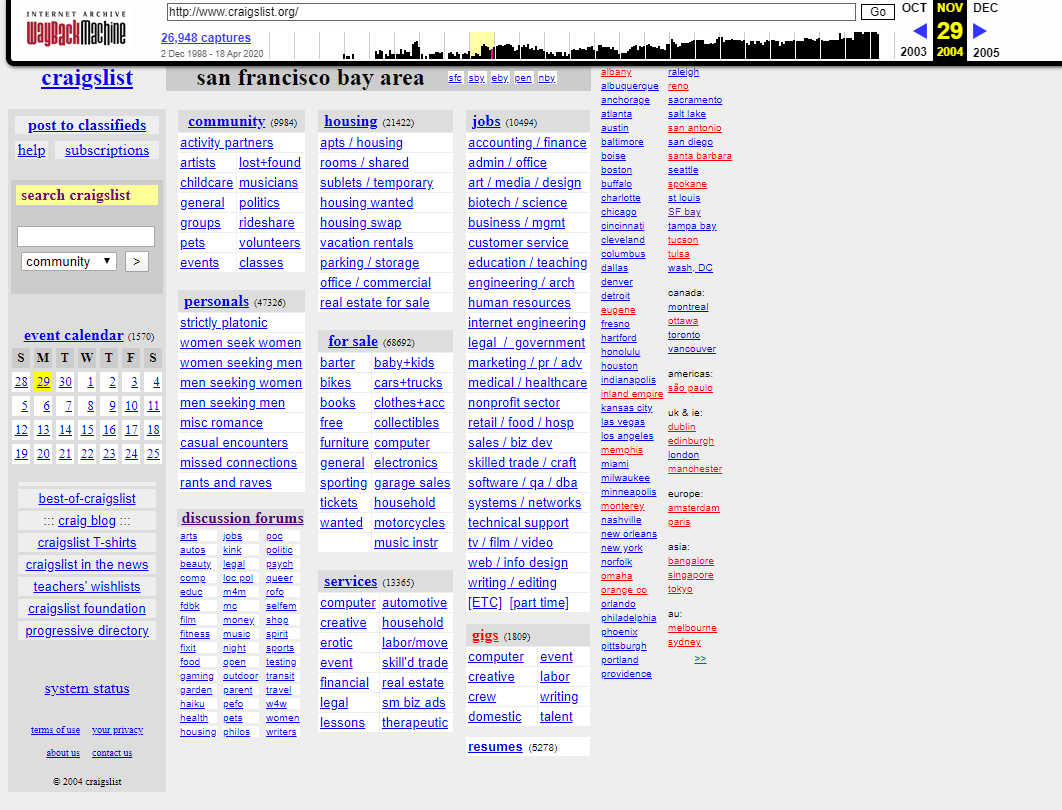Open the music instr category
1062x810 pixels.
pyautogui.click(x=406, y=542)
